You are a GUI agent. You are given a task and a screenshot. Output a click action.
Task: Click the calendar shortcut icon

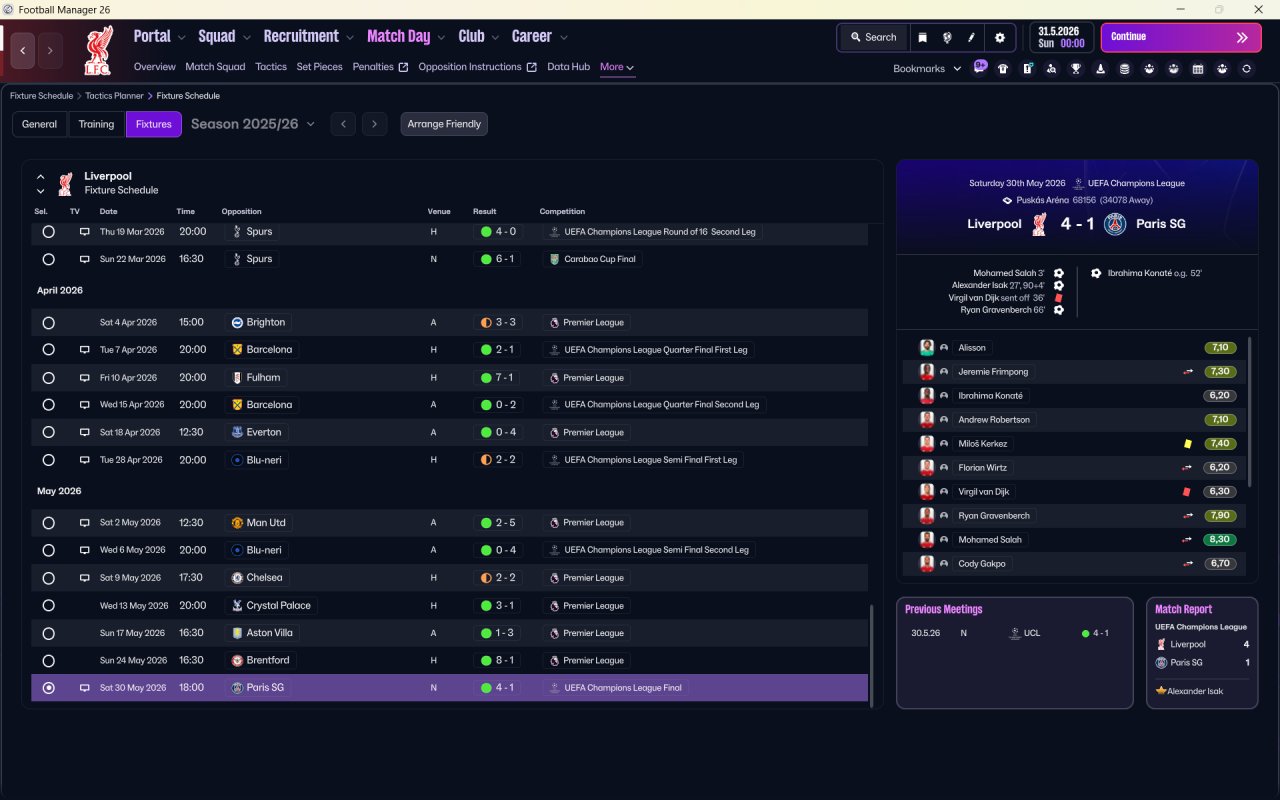pyautogui.click(x=1198, y=69)
